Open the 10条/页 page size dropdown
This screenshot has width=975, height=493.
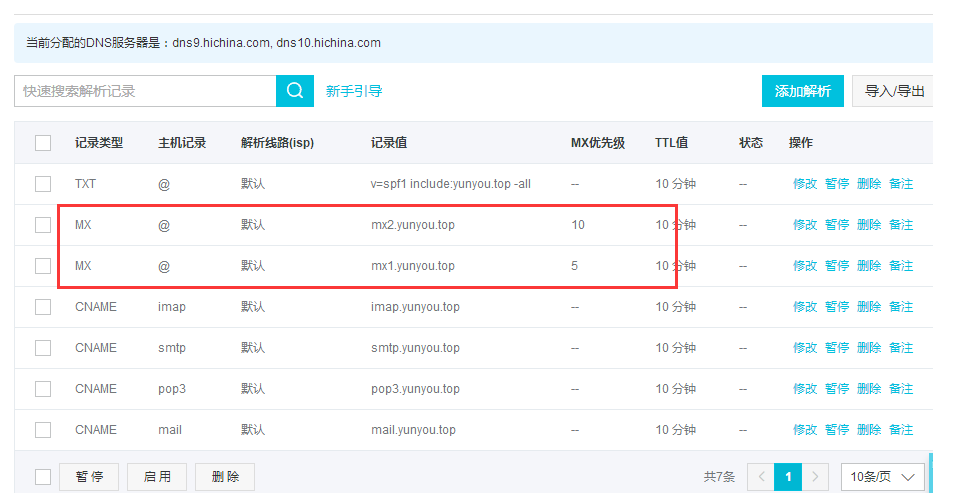coord(882,477)
